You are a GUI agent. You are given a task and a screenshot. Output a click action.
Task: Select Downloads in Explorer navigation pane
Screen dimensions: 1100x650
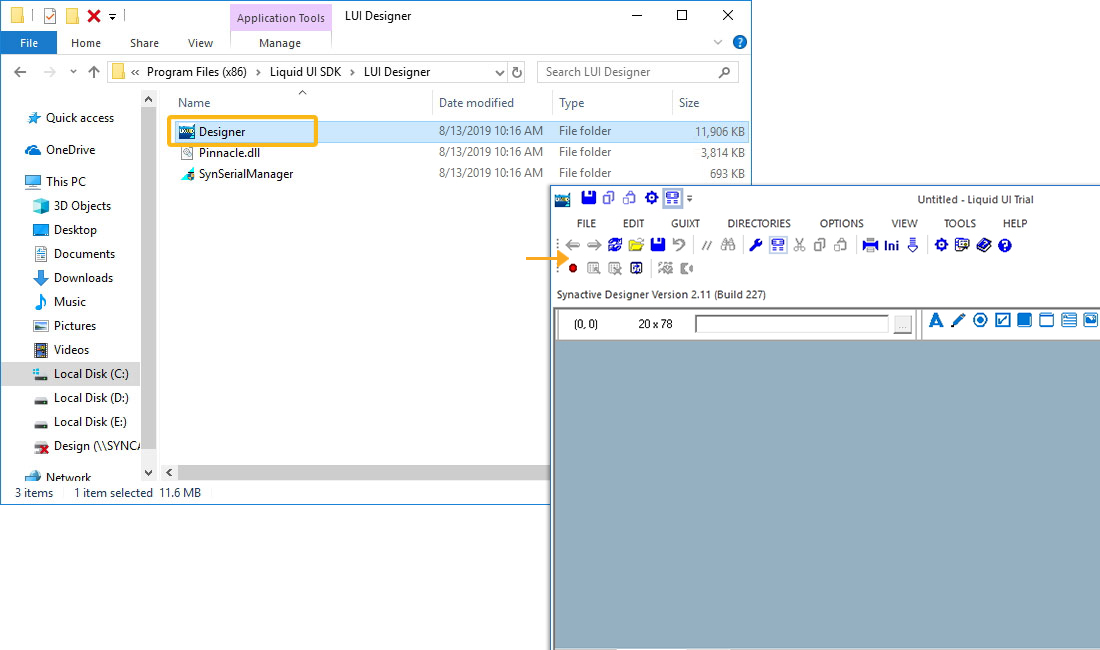point(83,278)
